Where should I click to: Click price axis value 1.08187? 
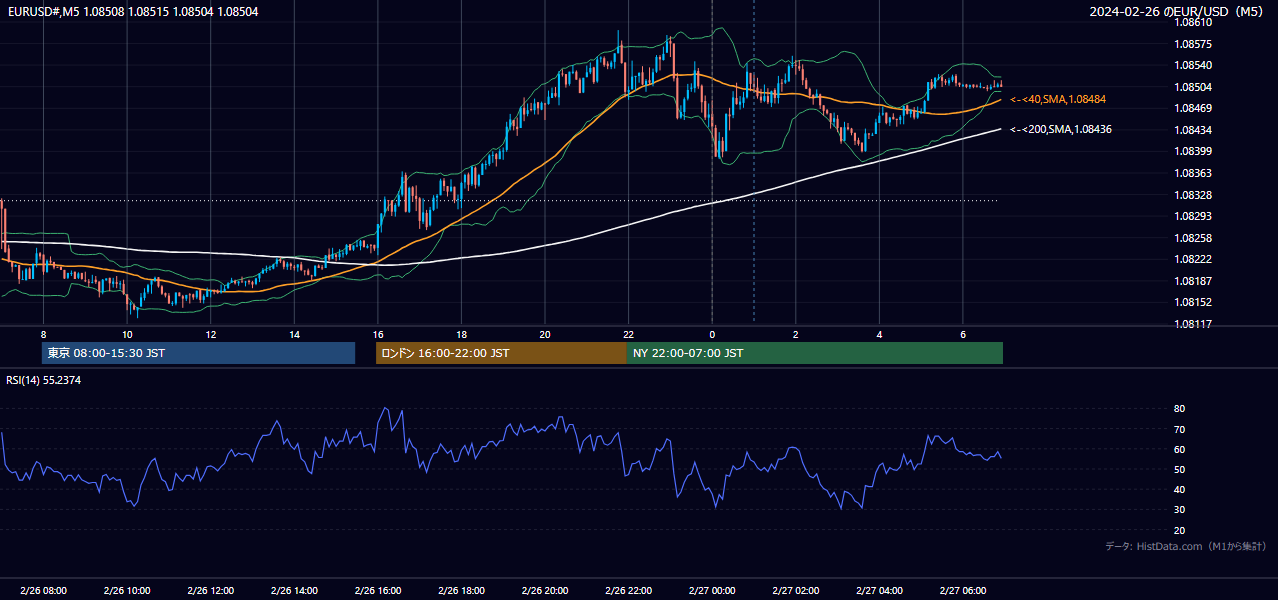point(1192,281)
